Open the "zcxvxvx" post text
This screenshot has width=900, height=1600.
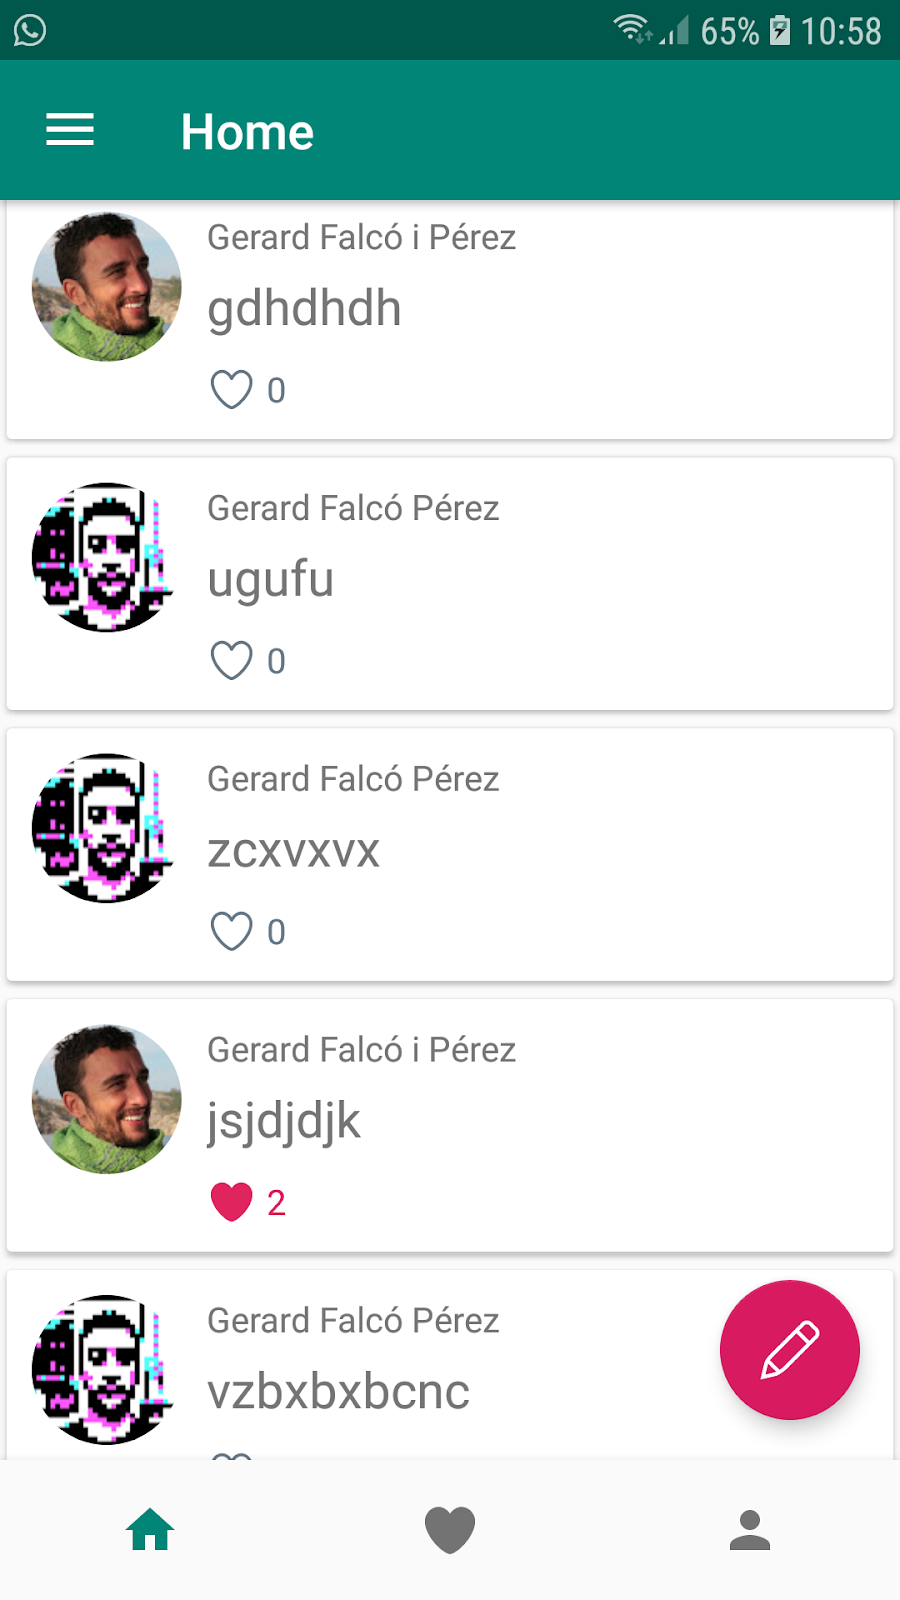(293, 851)
